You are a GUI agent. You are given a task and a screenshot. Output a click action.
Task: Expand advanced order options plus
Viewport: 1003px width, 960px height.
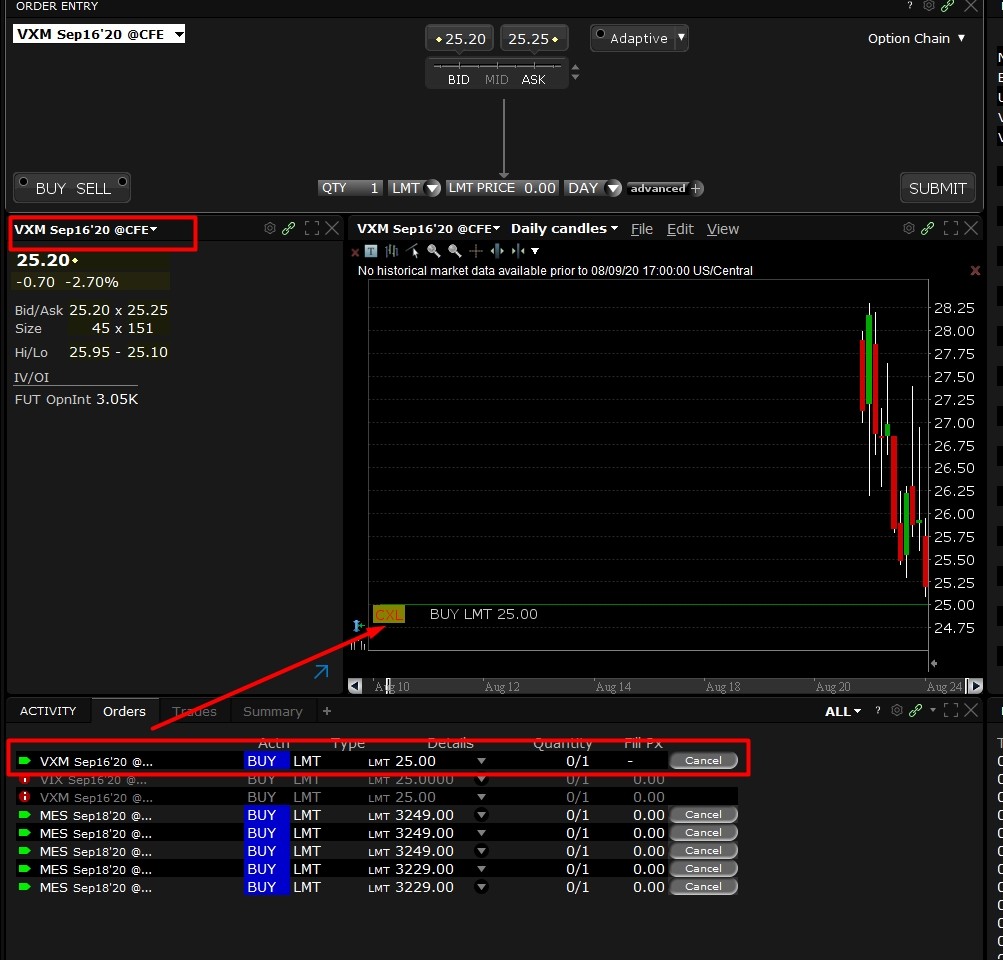point(696,188)
